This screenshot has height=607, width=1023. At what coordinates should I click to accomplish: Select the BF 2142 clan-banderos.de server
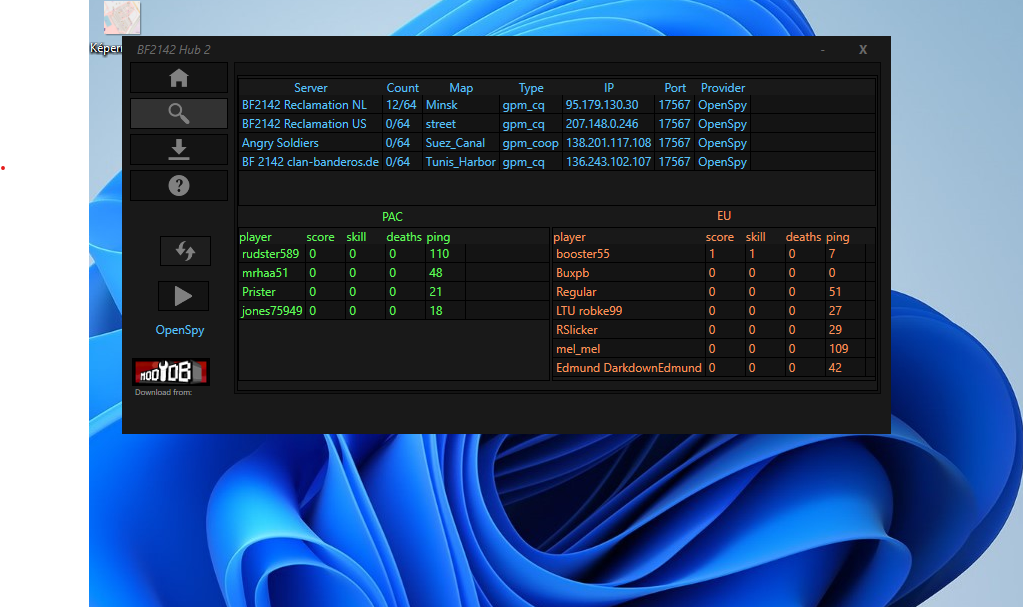tap(310, 161)
